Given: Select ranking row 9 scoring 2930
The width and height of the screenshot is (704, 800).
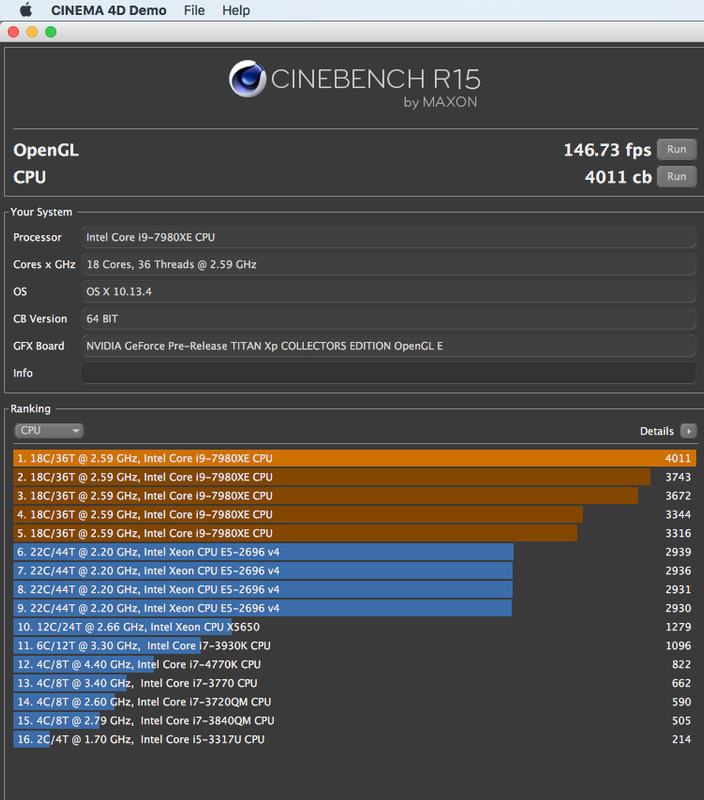Looking at the screenshot, I should [x=355, y=608].
